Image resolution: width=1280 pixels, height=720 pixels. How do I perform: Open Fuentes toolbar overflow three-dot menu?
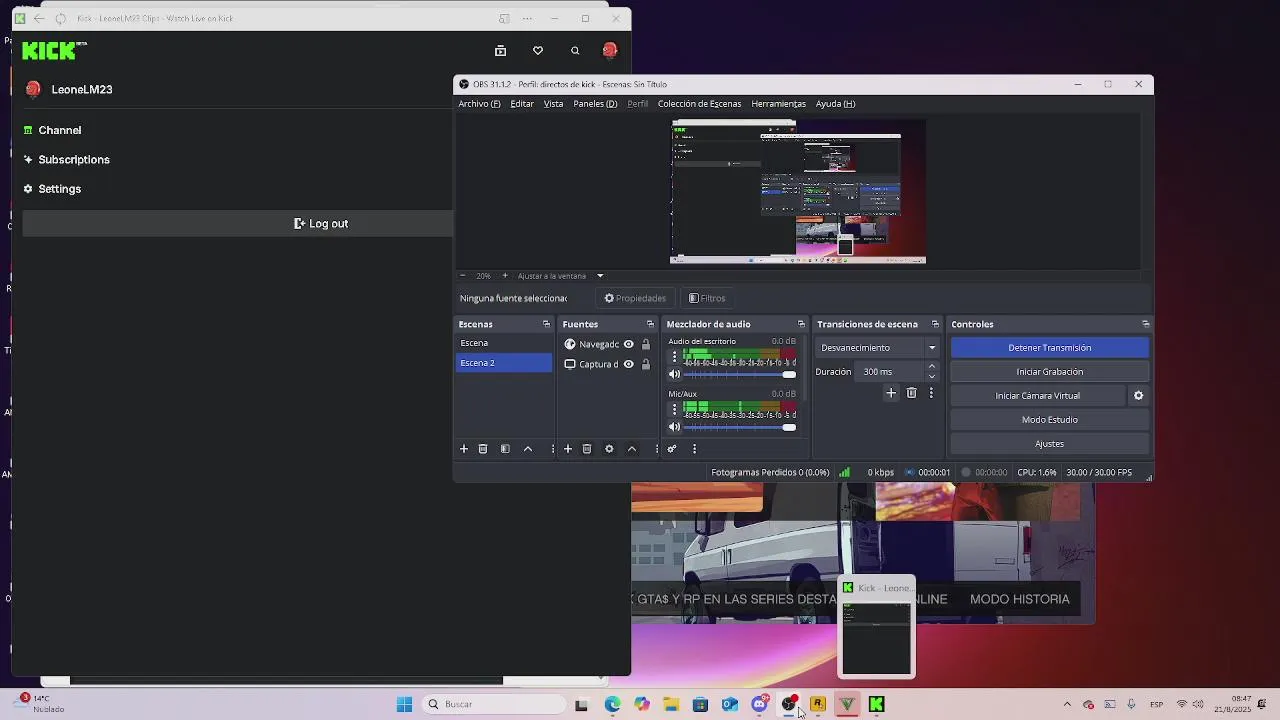click(x=656, y=449)
